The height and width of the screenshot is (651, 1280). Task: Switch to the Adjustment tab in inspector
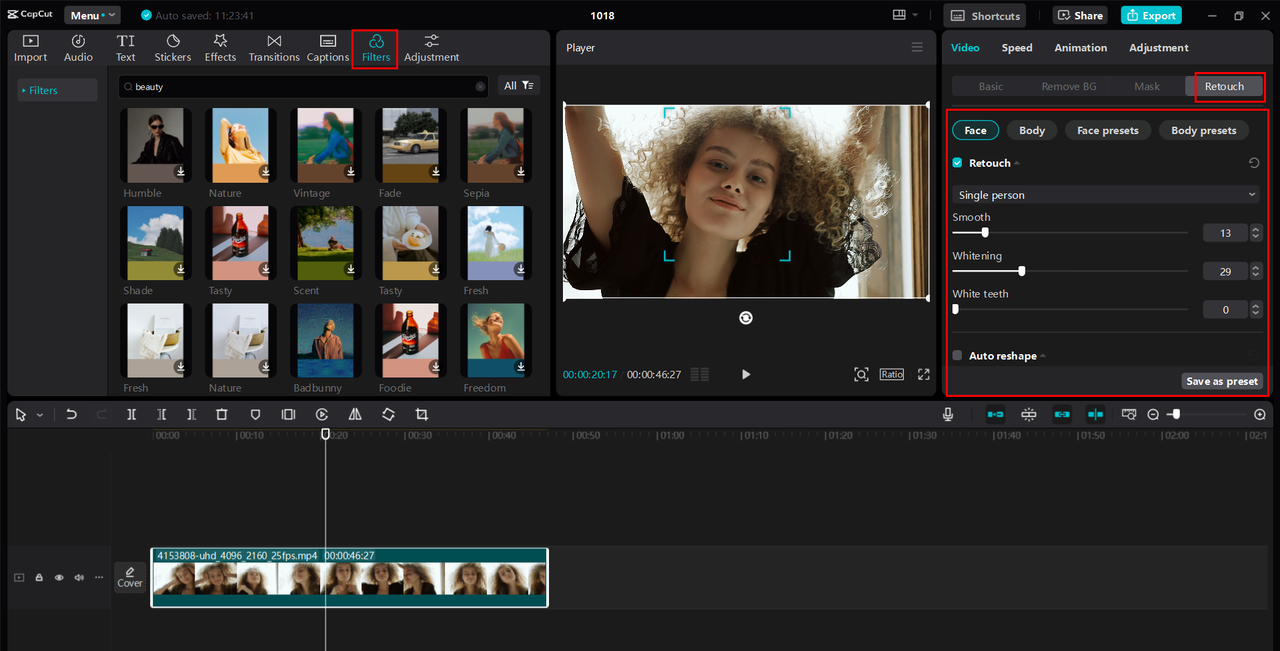(x=1159, y=47)
